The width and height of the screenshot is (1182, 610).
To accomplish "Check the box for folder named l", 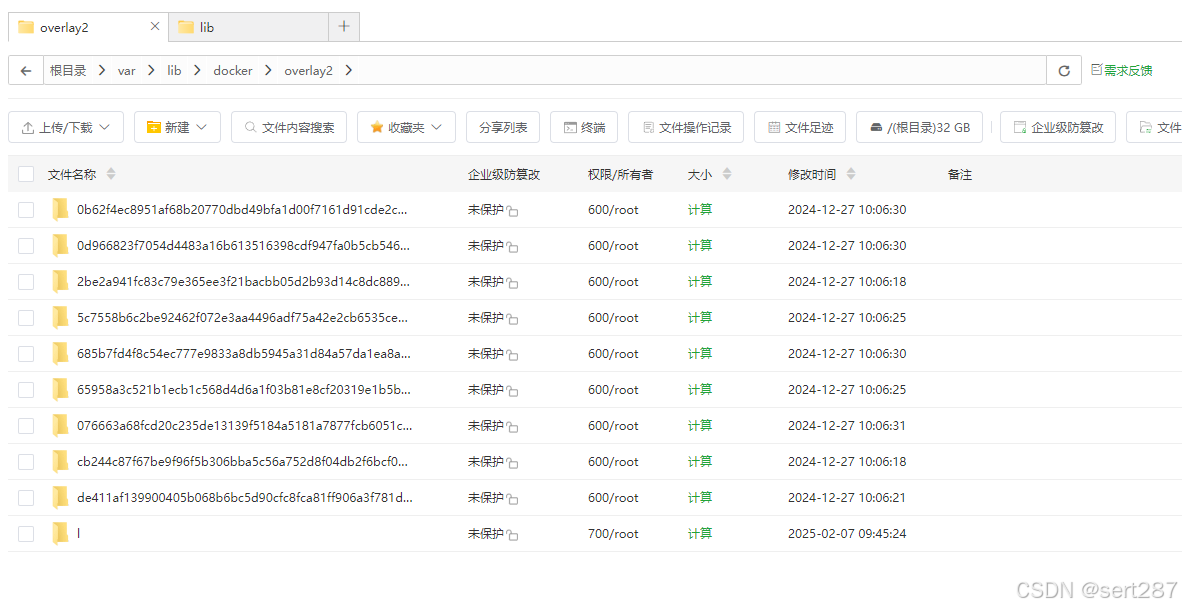I will pyautogui.click(x=26, y=534).
